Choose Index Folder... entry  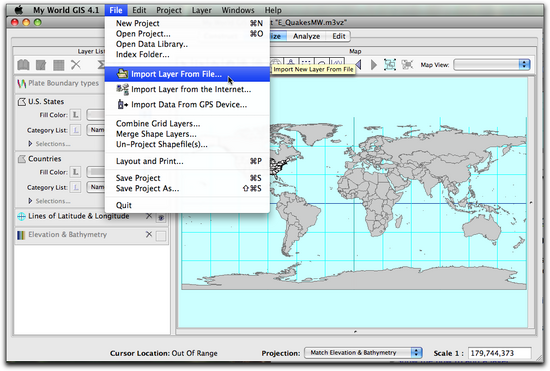tap(188, 54)
